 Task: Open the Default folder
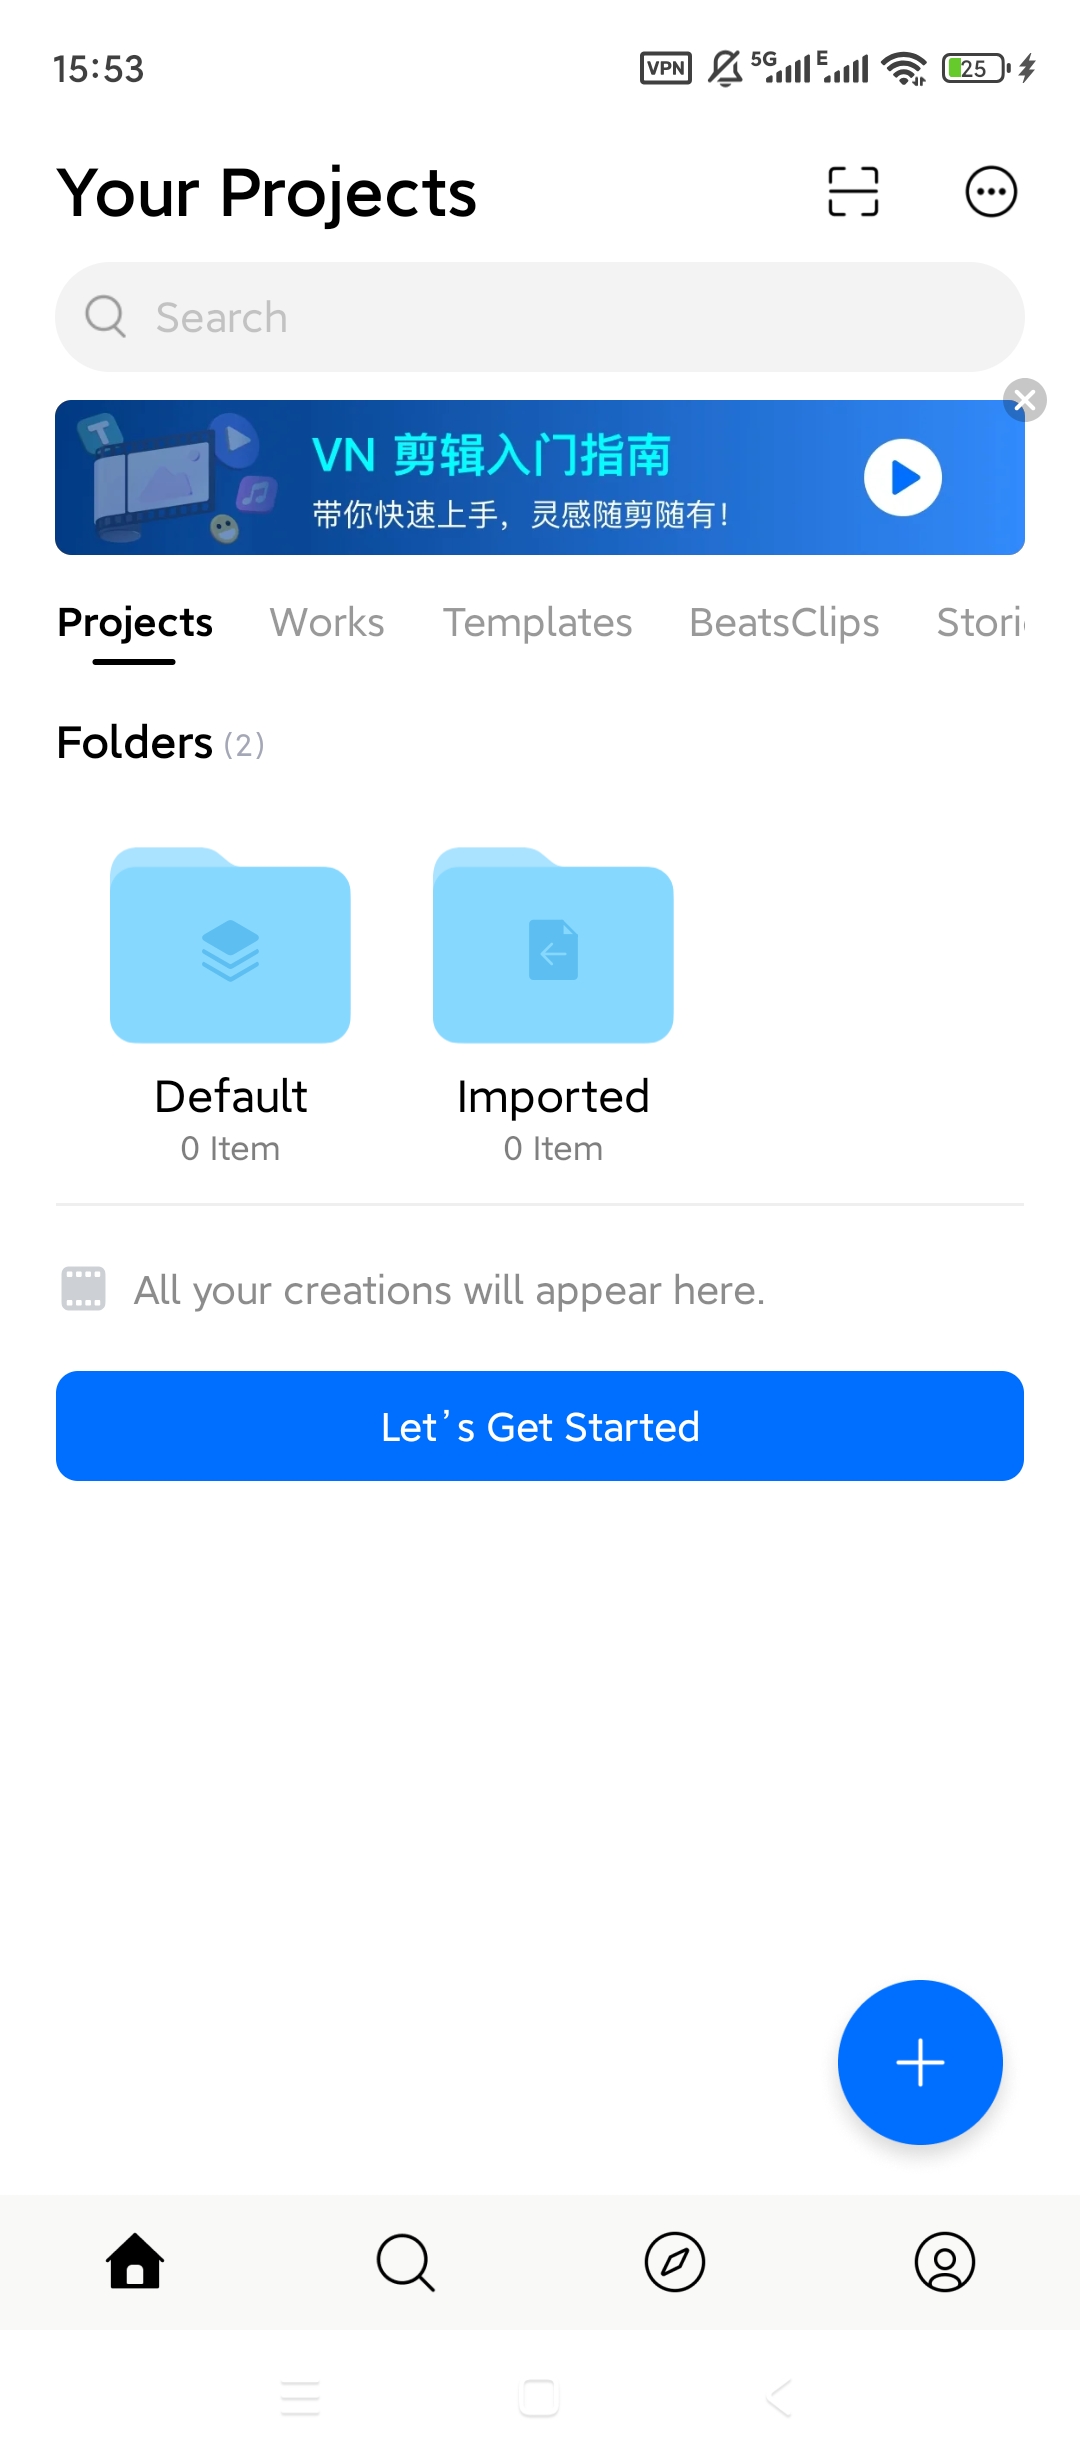pyautogui.click(x=230, y=947)
